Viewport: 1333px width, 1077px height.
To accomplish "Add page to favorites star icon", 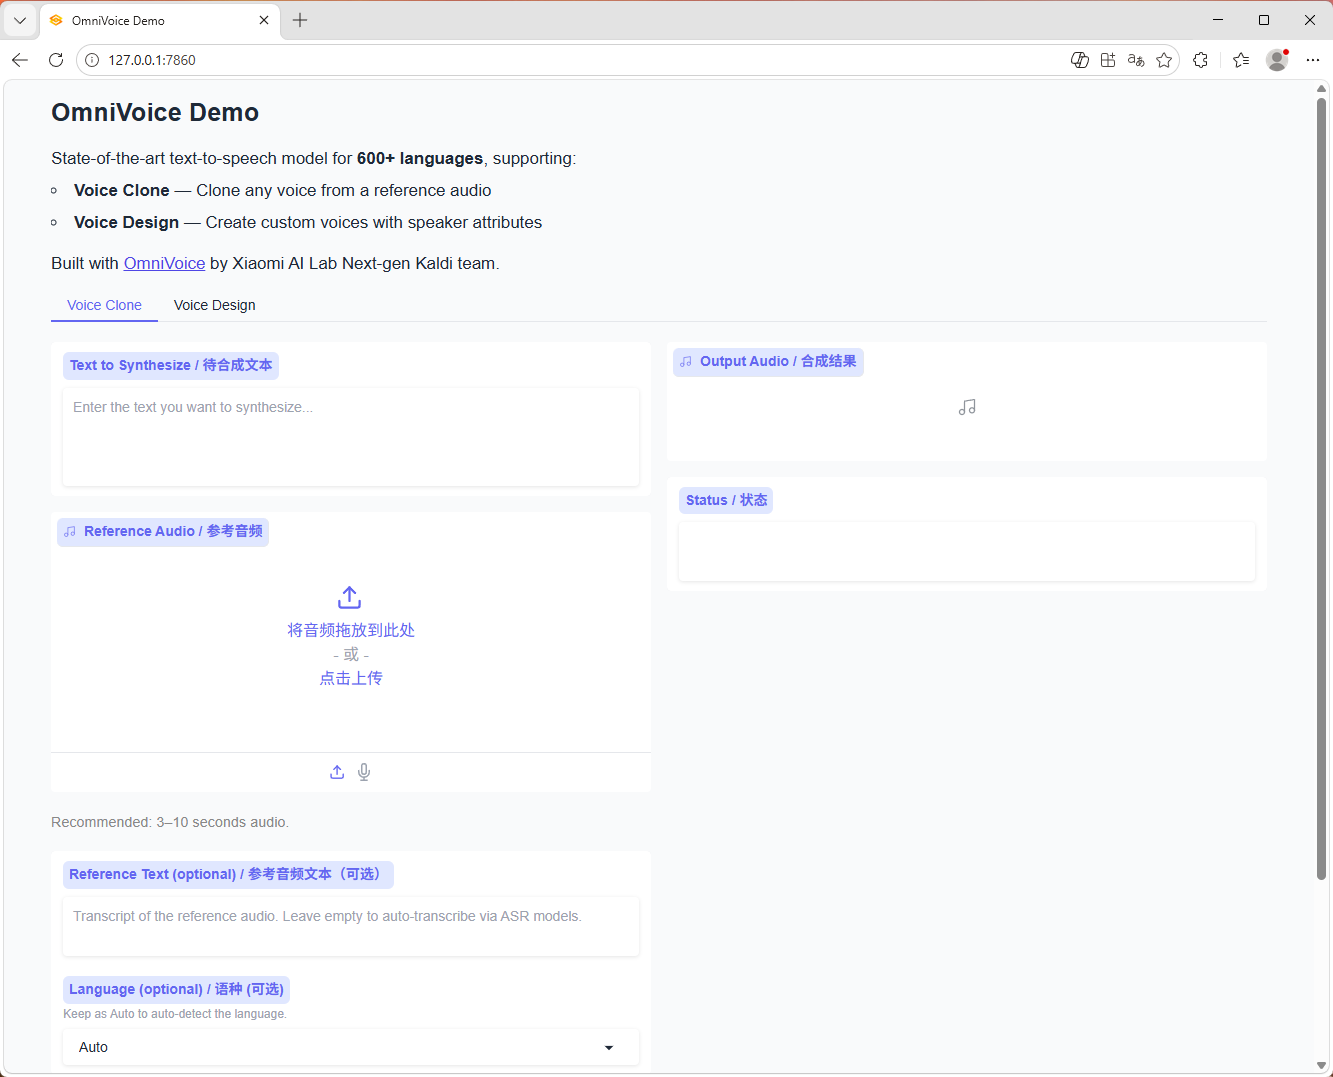I will point(1164,60).
